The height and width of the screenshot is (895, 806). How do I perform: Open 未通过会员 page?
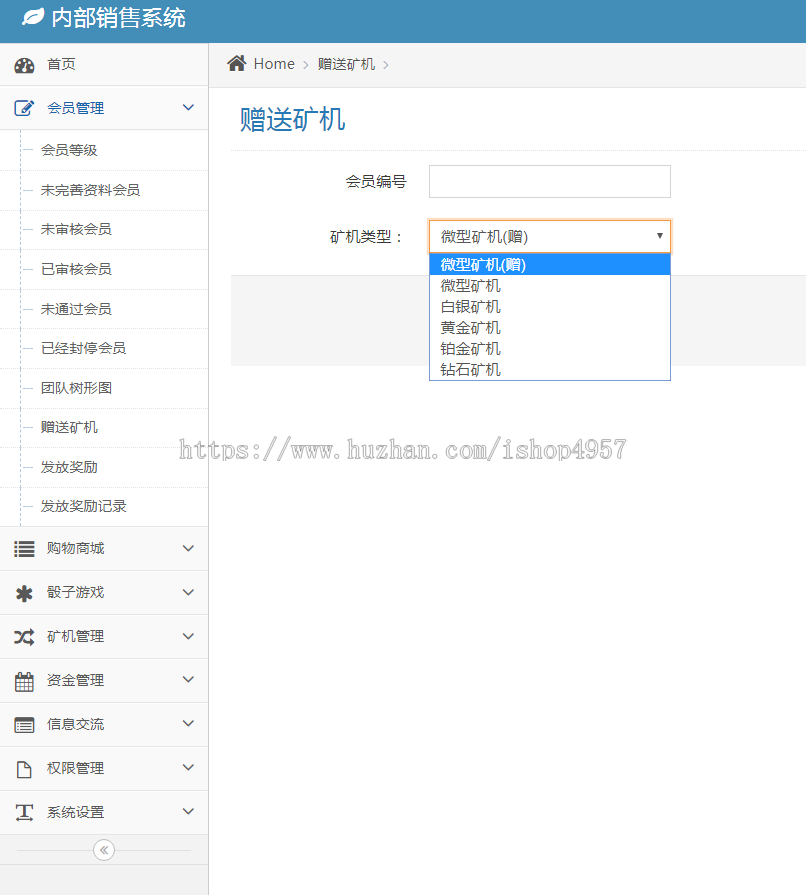pyautogui.click(x=104, y=309)
